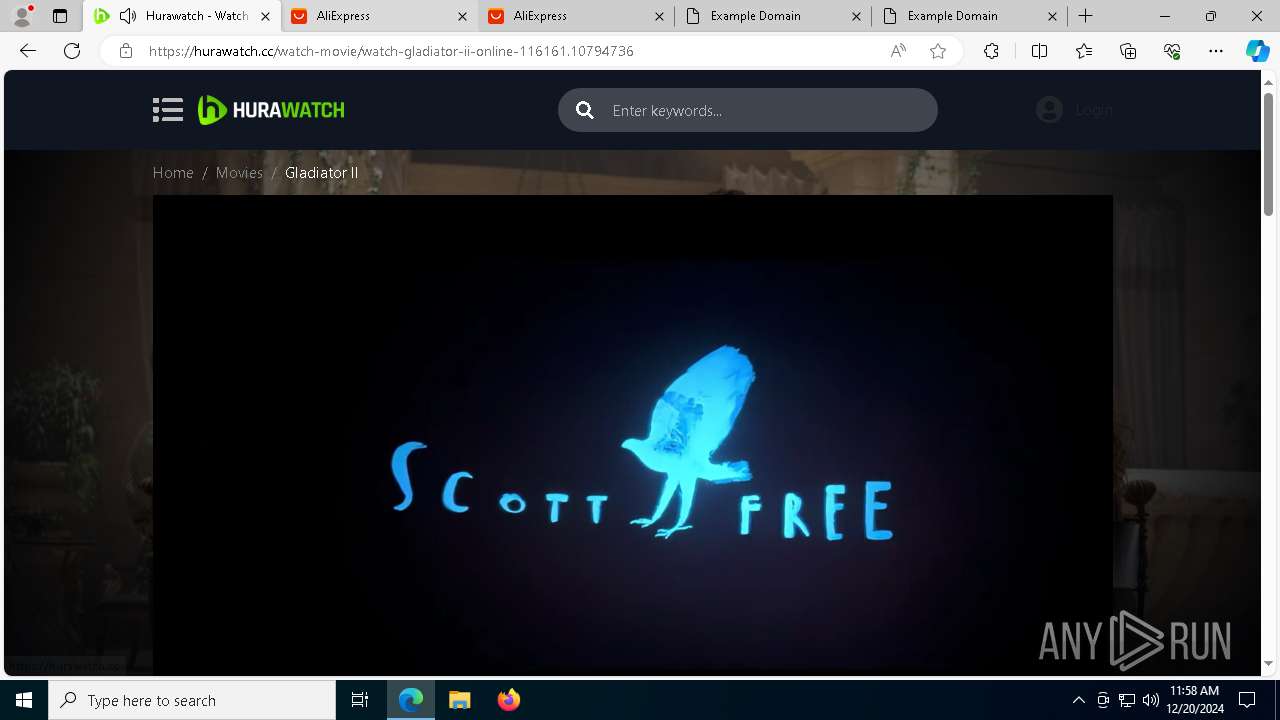The height and width of the screenshot is (720, 1280).
Task: Close the first Example Domain tab
Action: pos(856,16)
